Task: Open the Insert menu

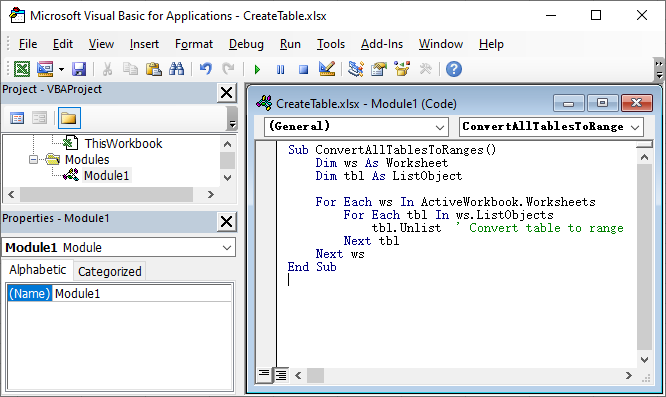Action: 144,44
